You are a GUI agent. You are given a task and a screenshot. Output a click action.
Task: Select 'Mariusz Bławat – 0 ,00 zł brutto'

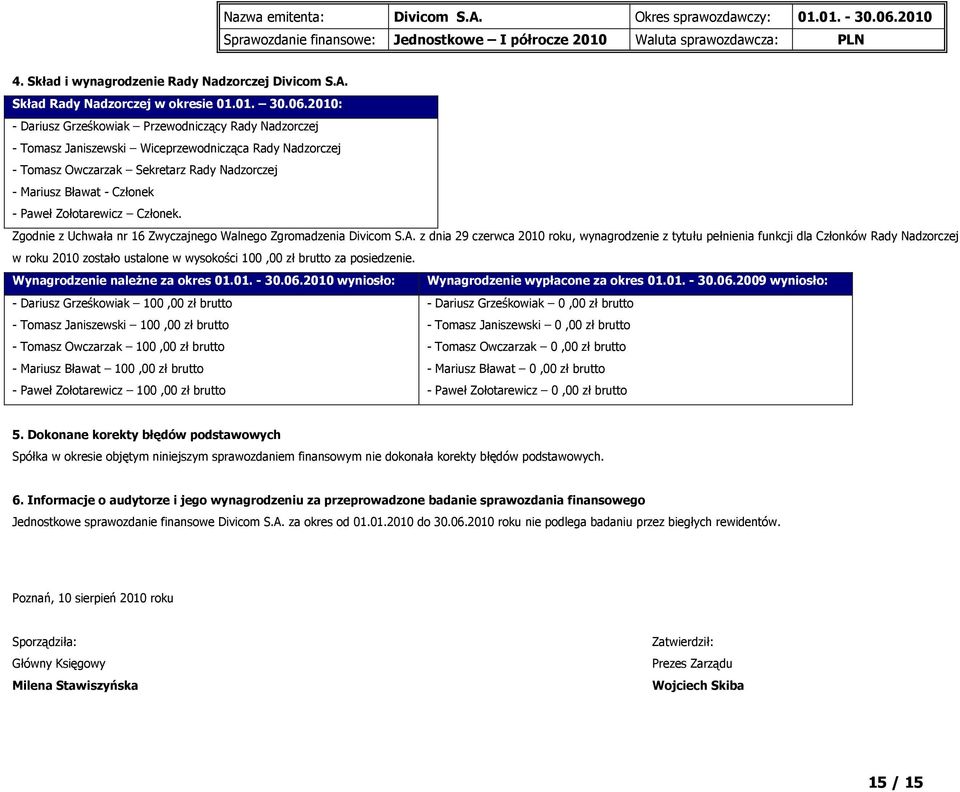point(516,369)
